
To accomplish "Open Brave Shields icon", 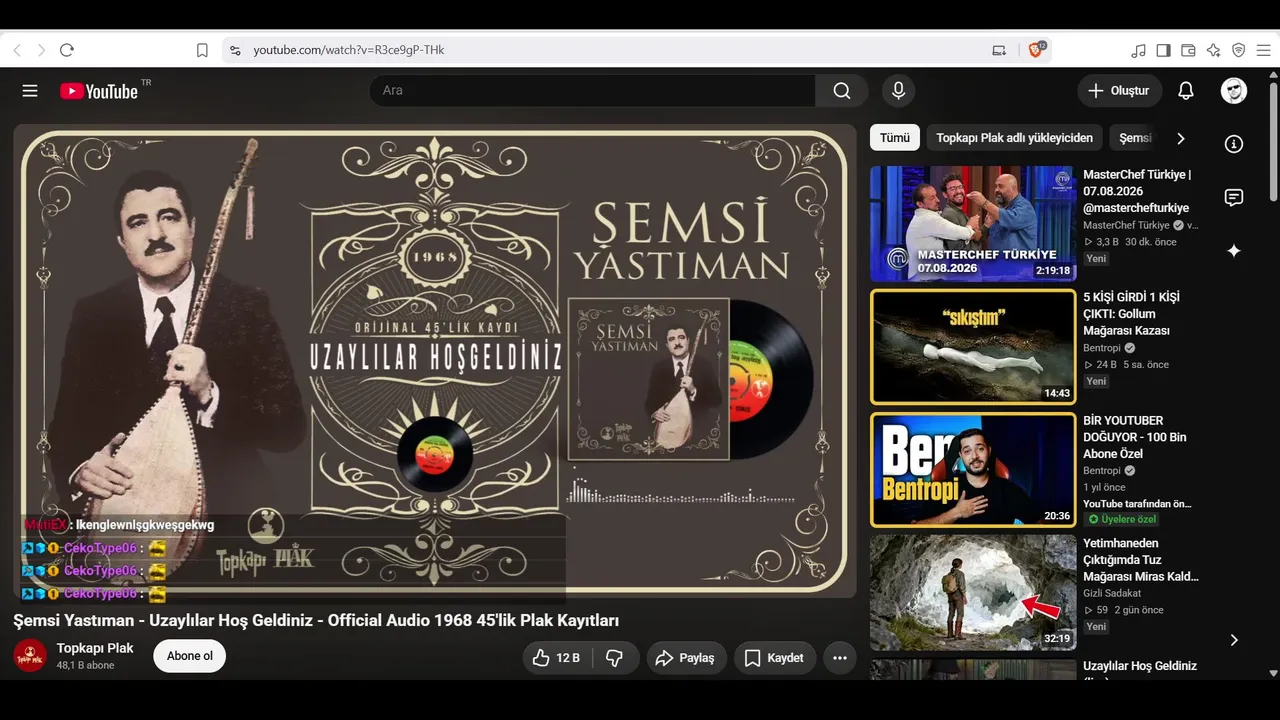I will 1037,49.
